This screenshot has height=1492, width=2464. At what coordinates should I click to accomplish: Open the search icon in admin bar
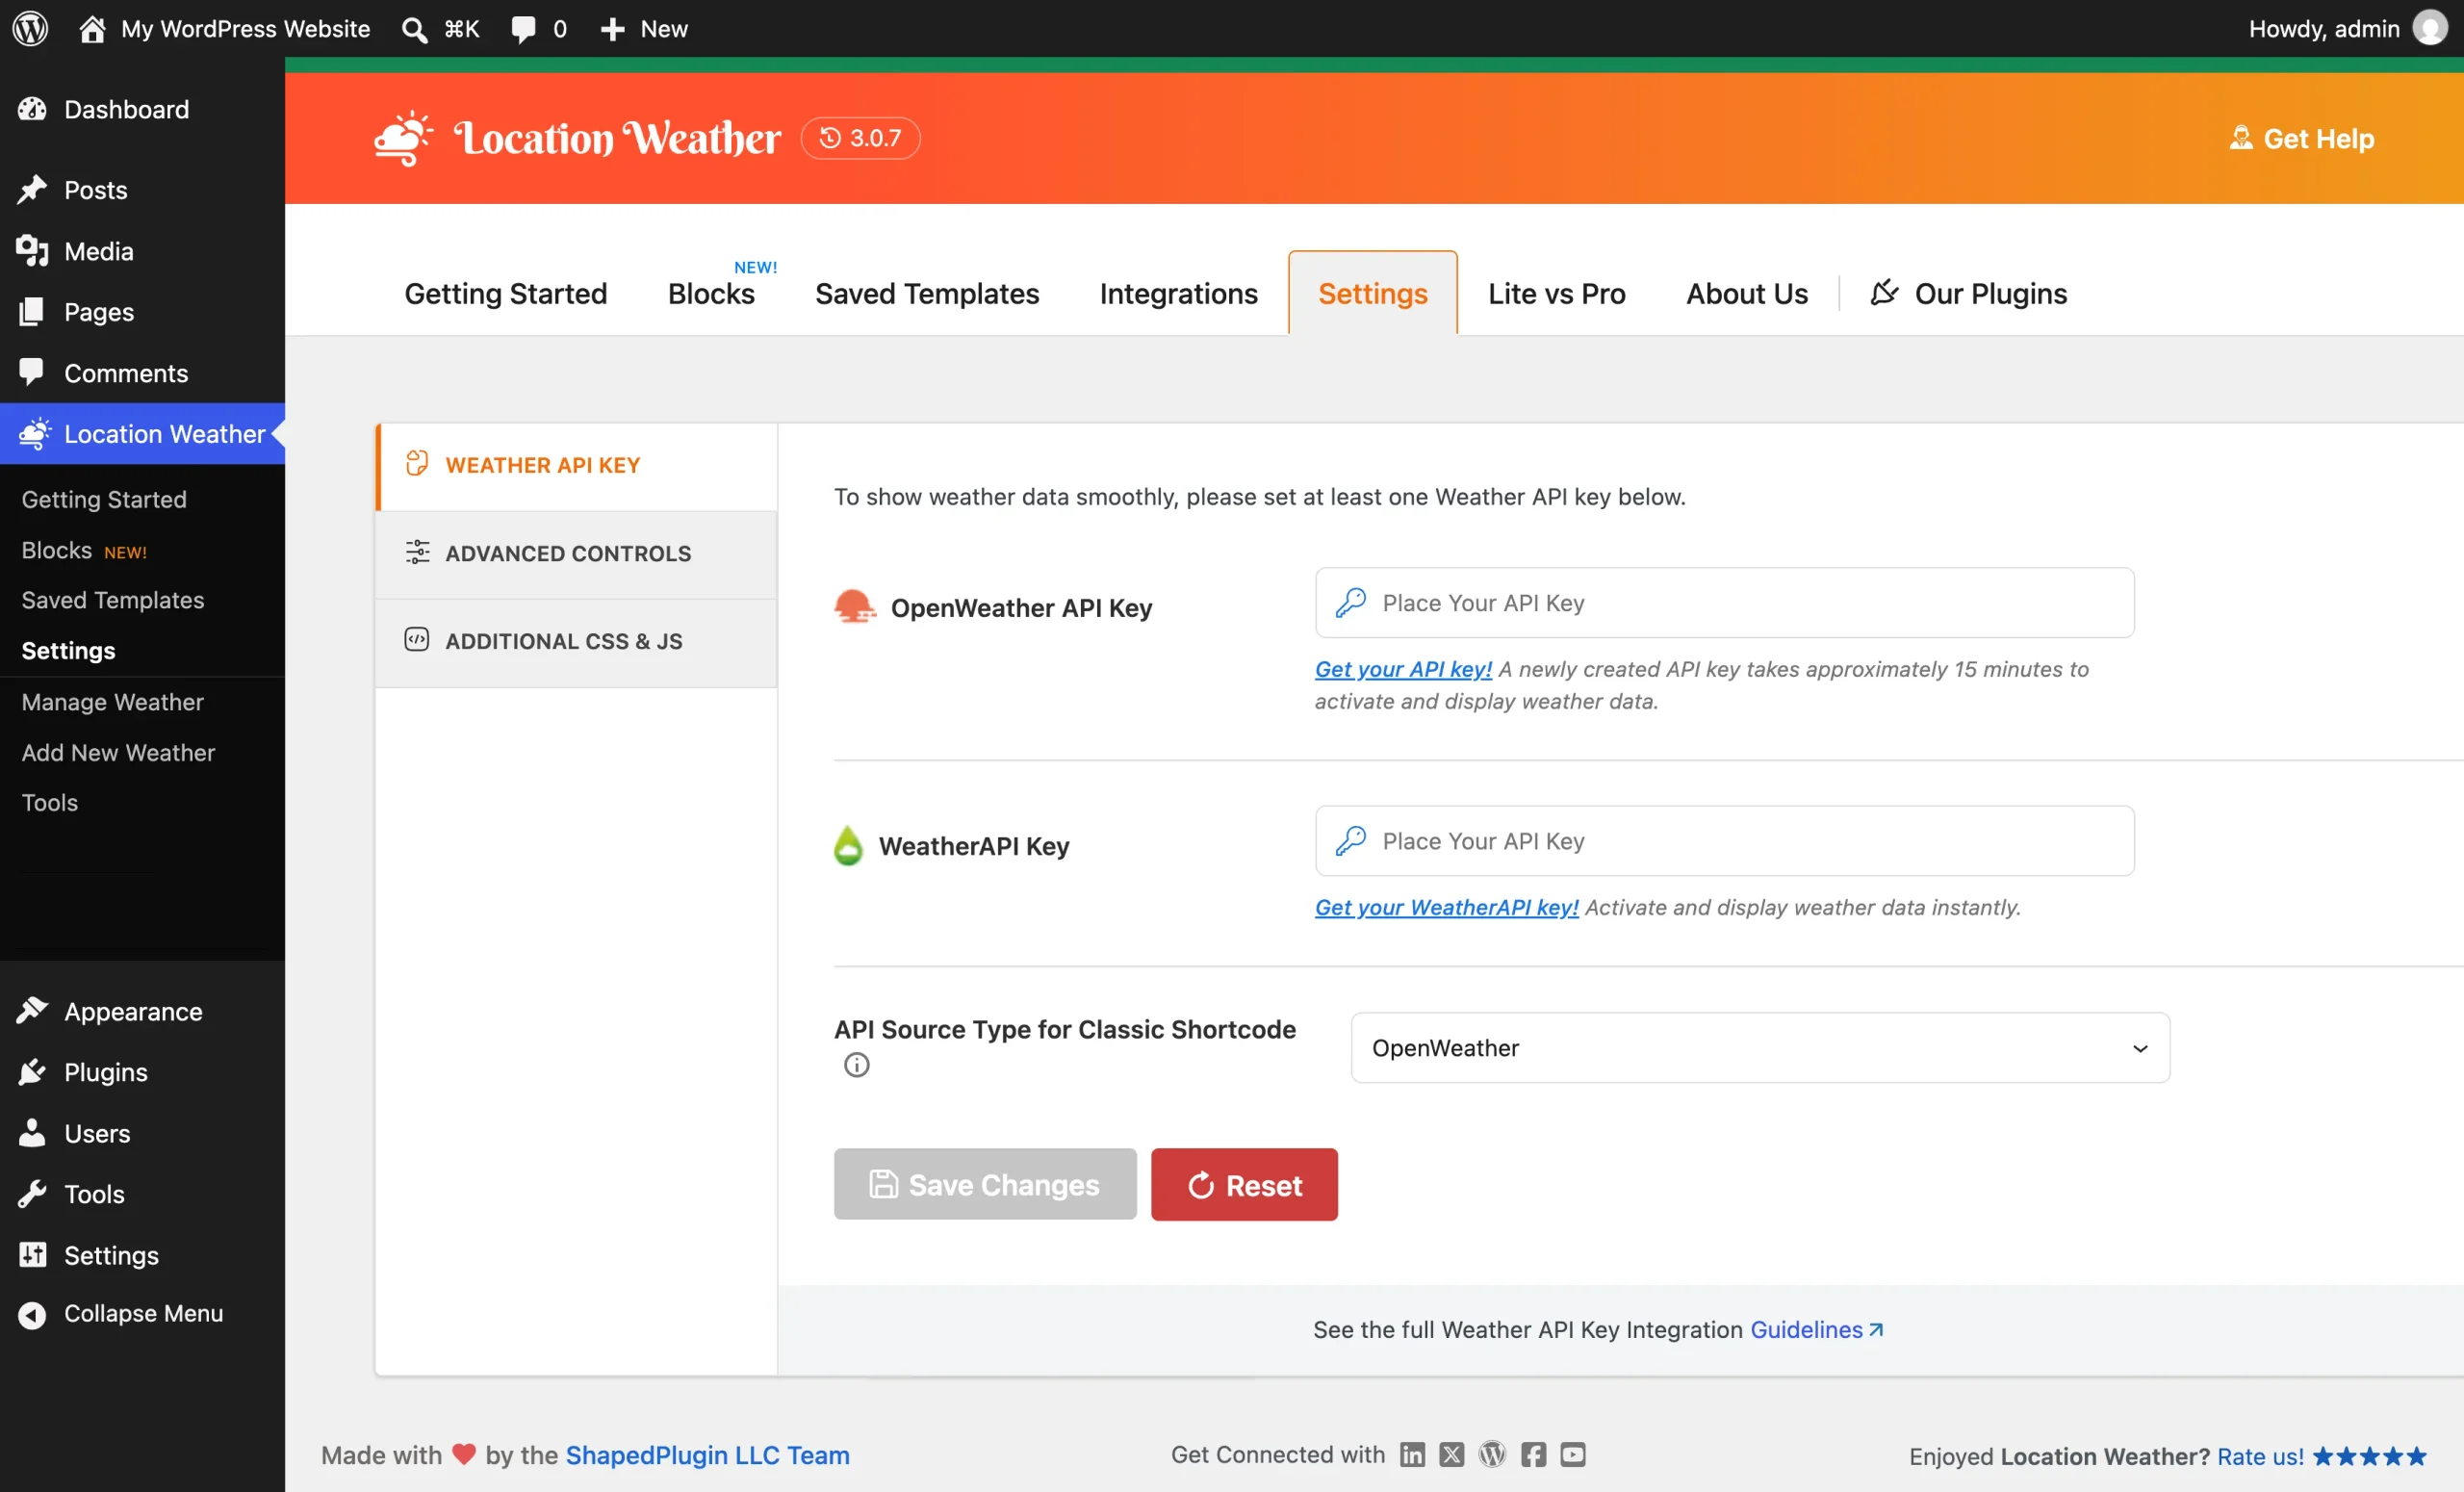click(x=414, y=29)
